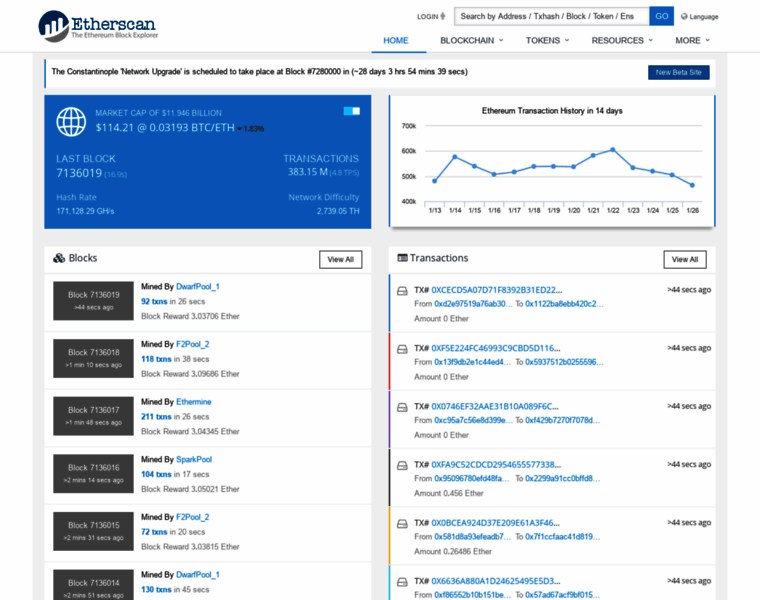Open the Etherscan logo home link
This screenshot has height=600, width=760.
click(97, 26)
